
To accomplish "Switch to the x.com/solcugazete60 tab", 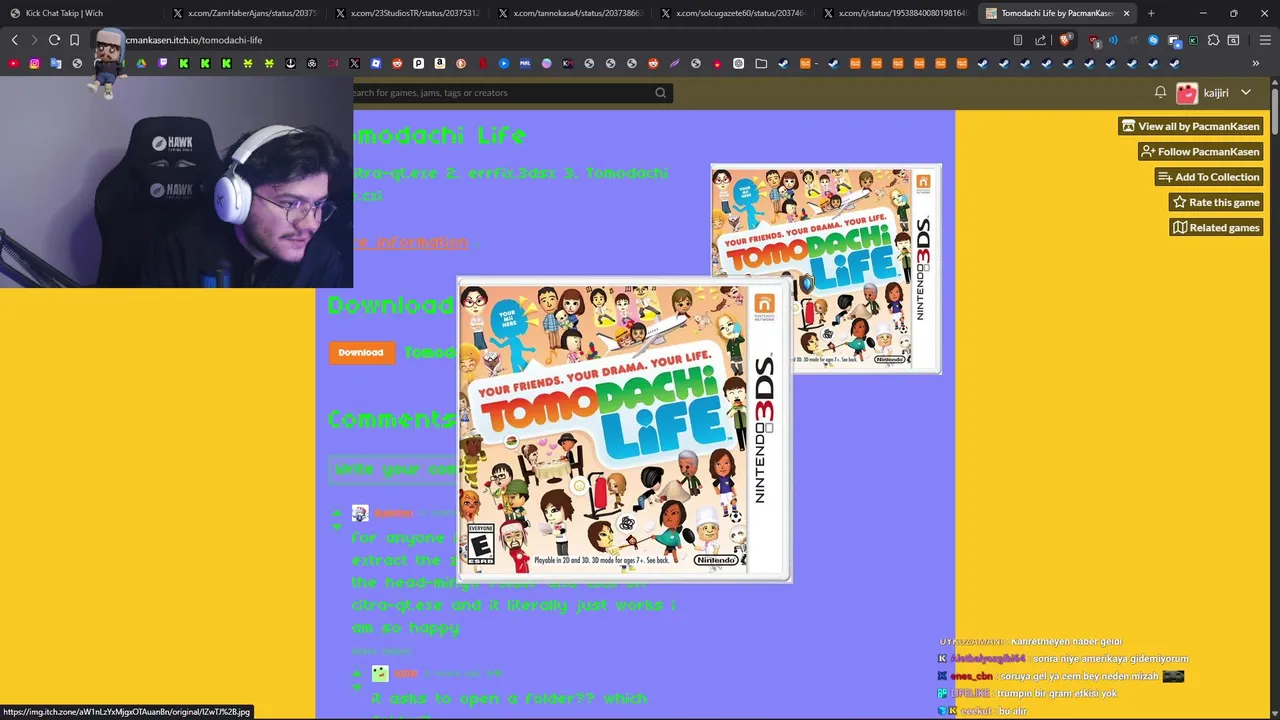I will (732, 13).
